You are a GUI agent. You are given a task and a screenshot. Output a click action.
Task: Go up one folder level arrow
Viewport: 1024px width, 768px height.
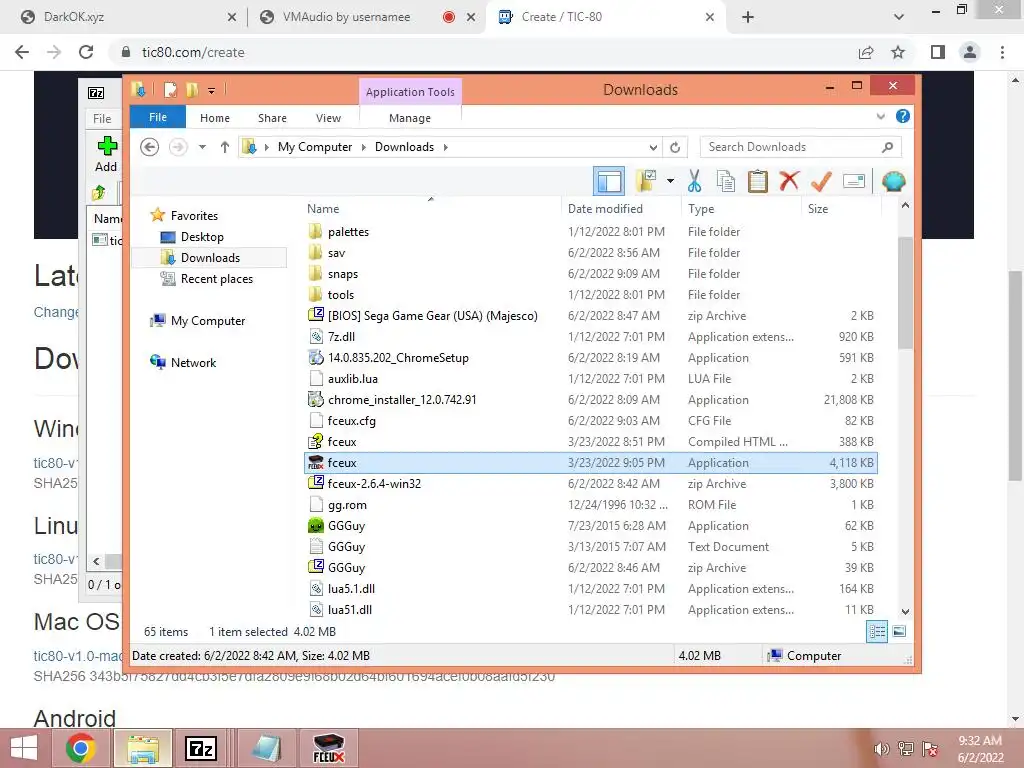pos(225,147)
